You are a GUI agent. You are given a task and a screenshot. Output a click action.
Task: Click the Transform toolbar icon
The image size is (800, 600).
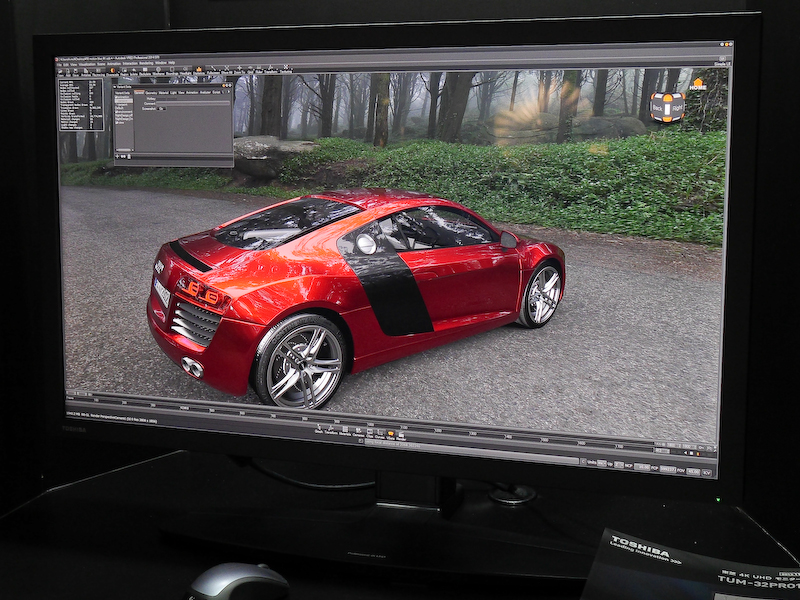(270, 70)
